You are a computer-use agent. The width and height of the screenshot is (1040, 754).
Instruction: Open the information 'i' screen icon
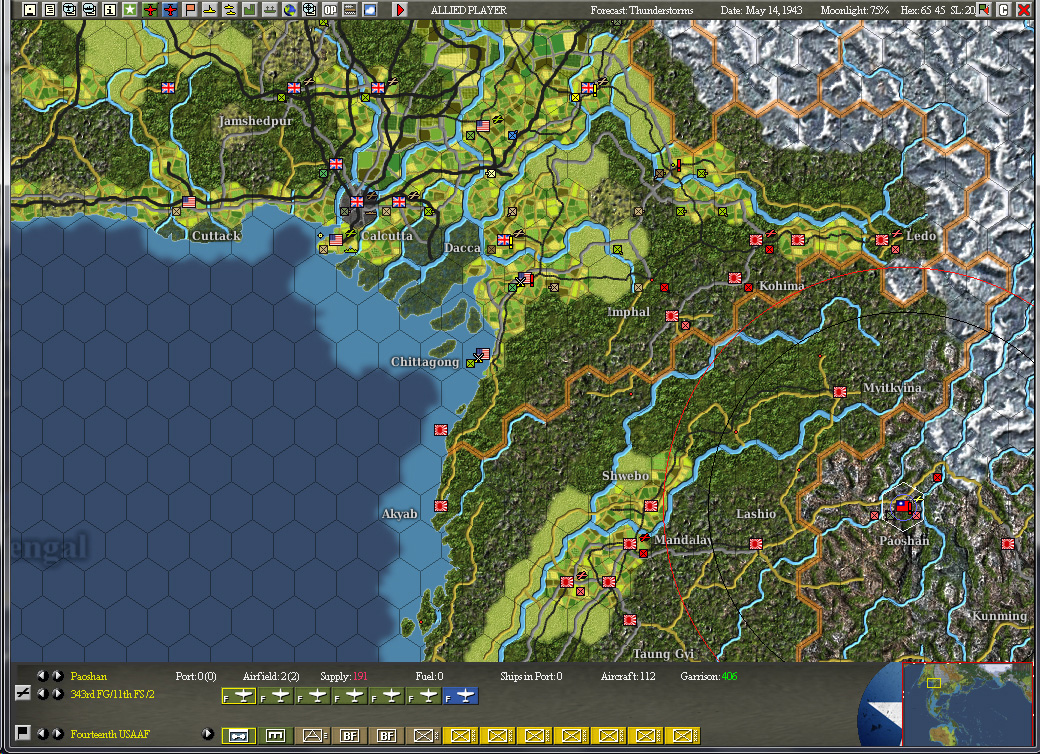109,9
